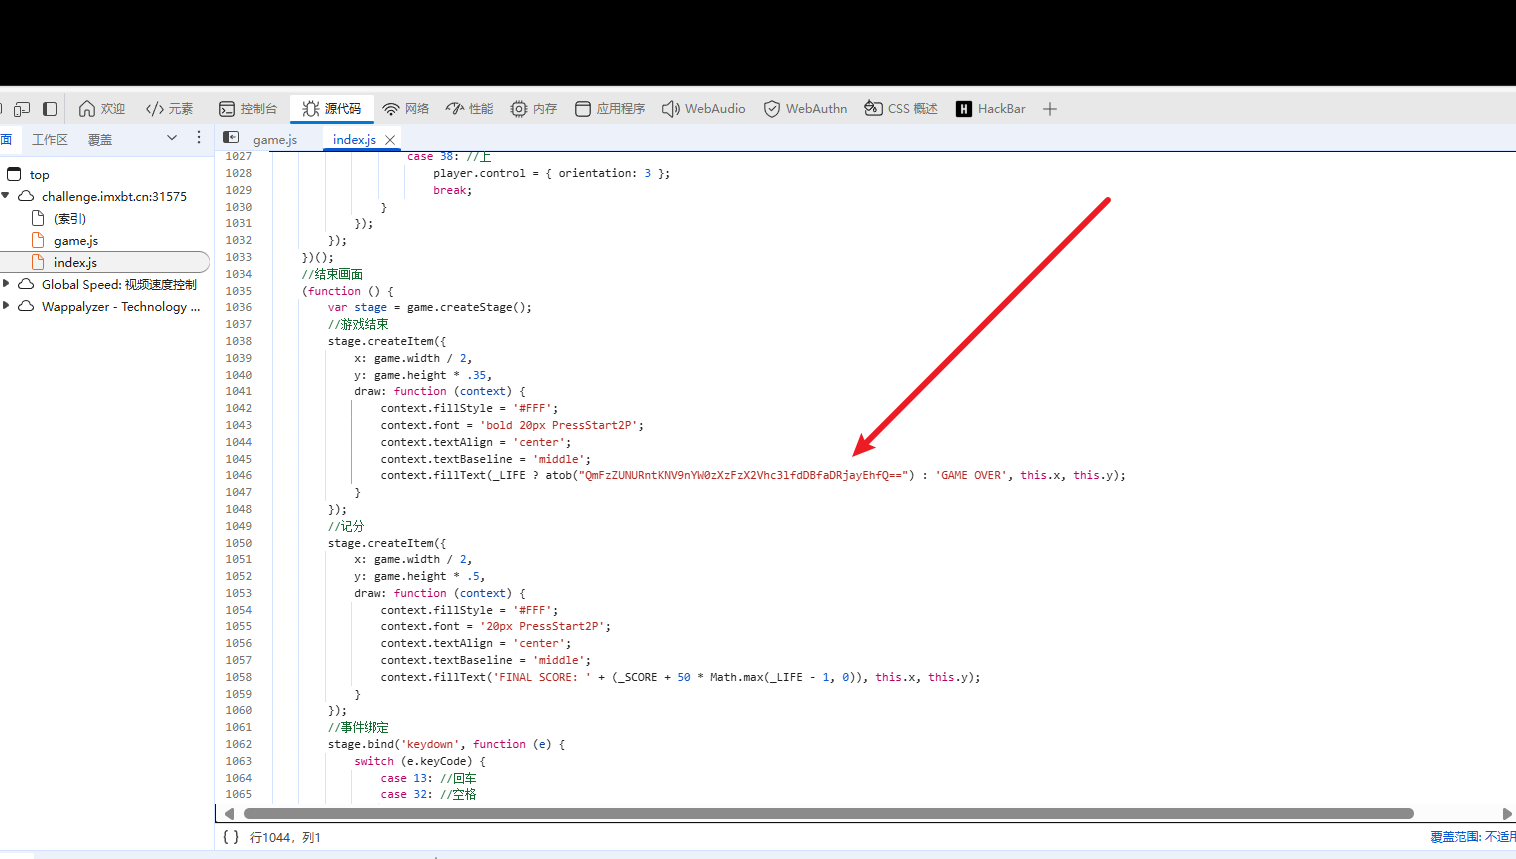Viewport: 1516px width, 859px height.
Task: Click the pretty print {} button
Action: pos(231,837)
